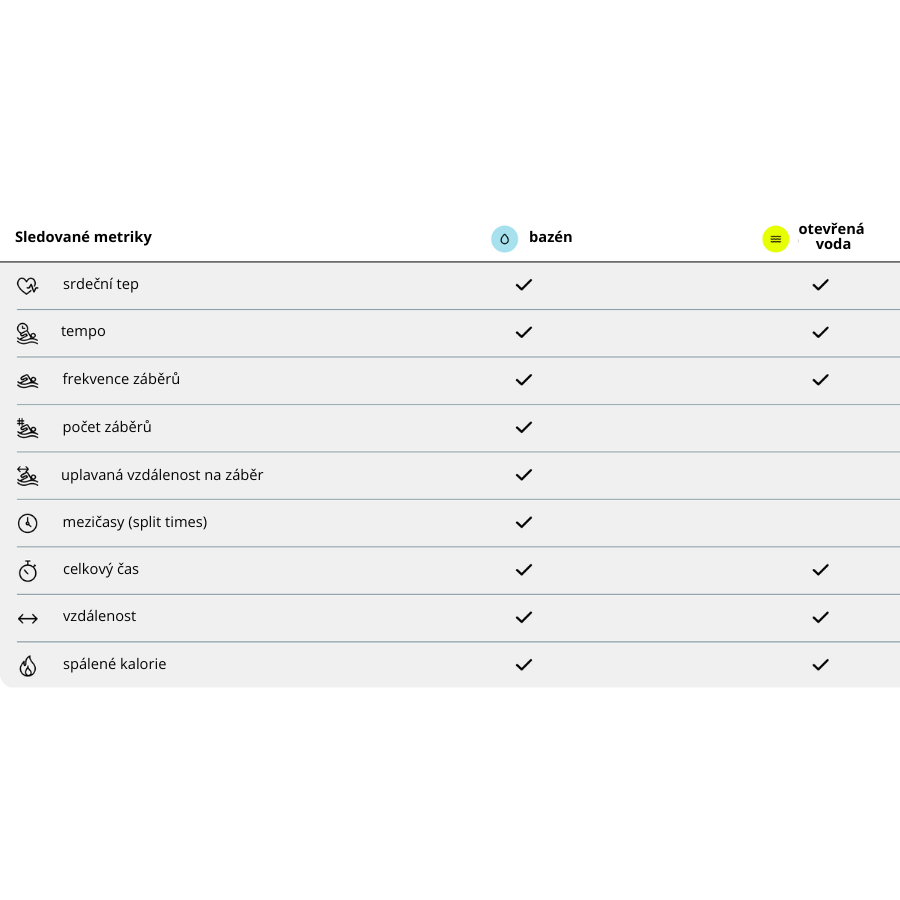Click the bazén checkmark for srdeční tep
This screenshot has height=900, width=900.
coord(523,285)
